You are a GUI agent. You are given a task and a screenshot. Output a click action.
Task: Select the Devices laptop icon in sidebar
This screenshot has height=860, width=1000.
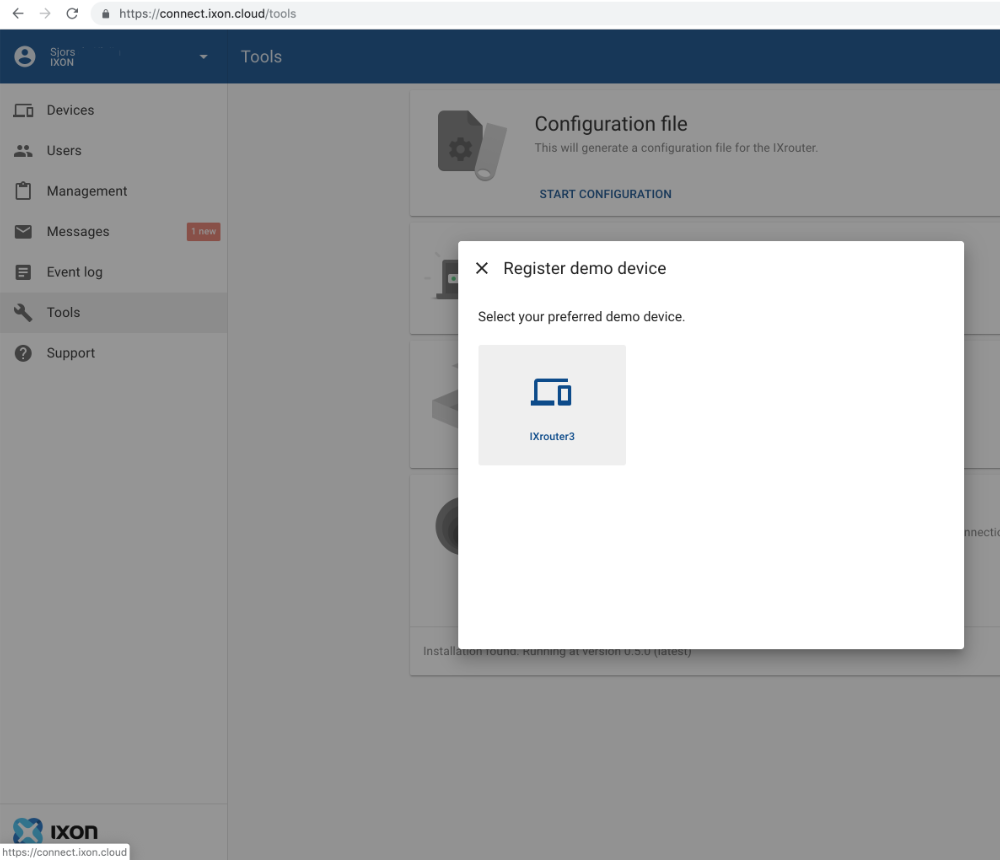click(22, 110)
